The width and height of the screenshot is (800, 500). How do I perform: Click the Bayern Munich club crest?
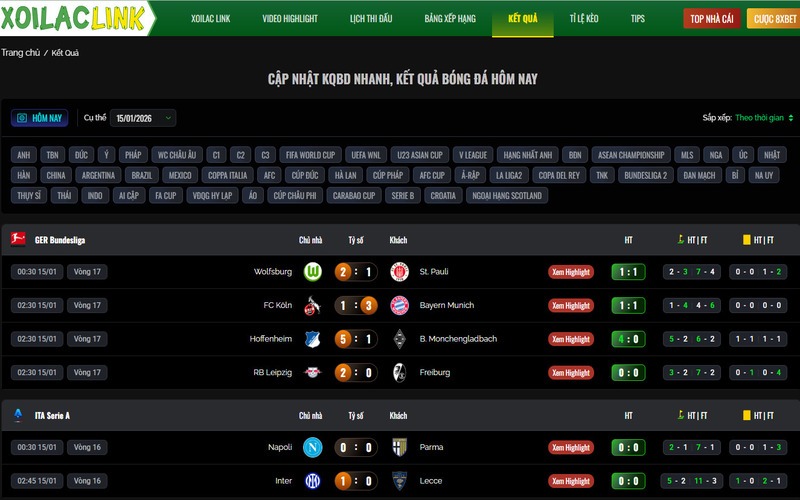coord(399,305)
